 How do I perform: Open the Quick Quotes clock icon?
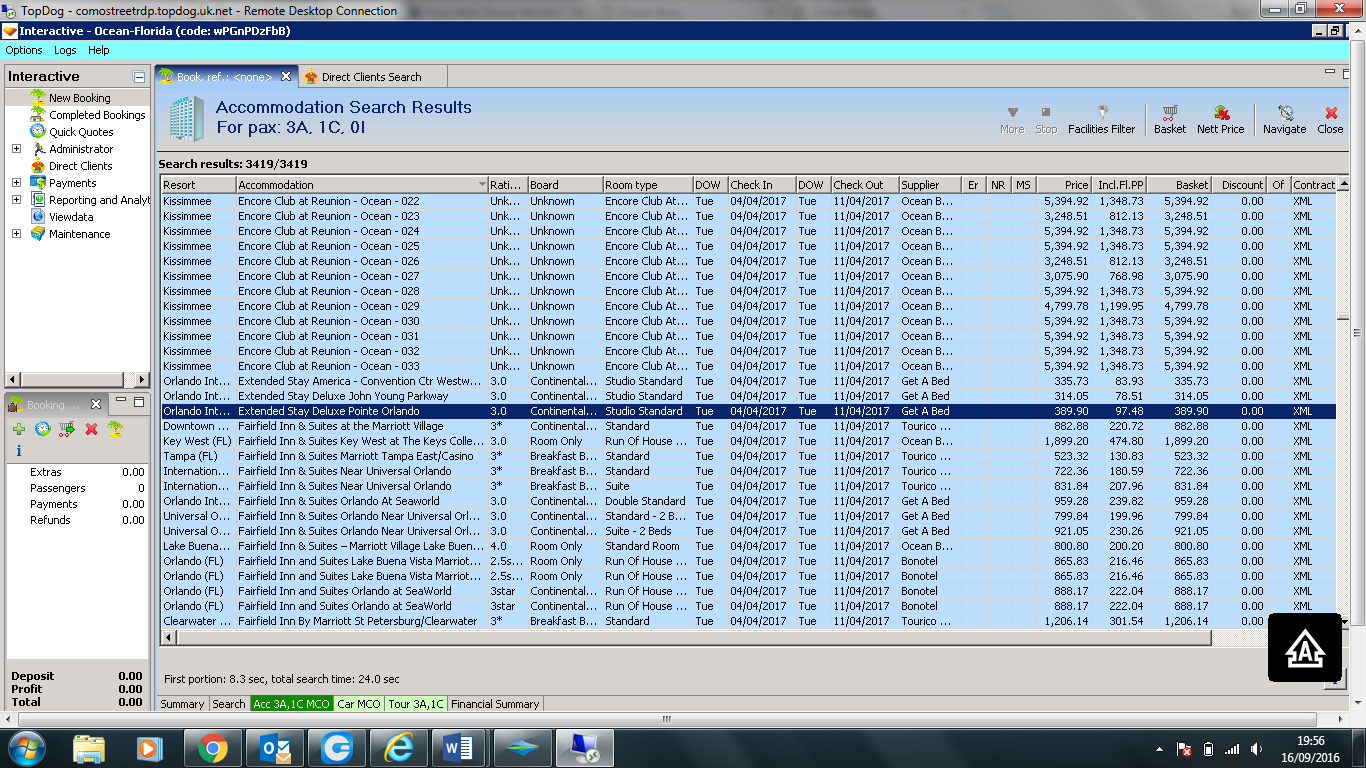[x=38, y=132]
